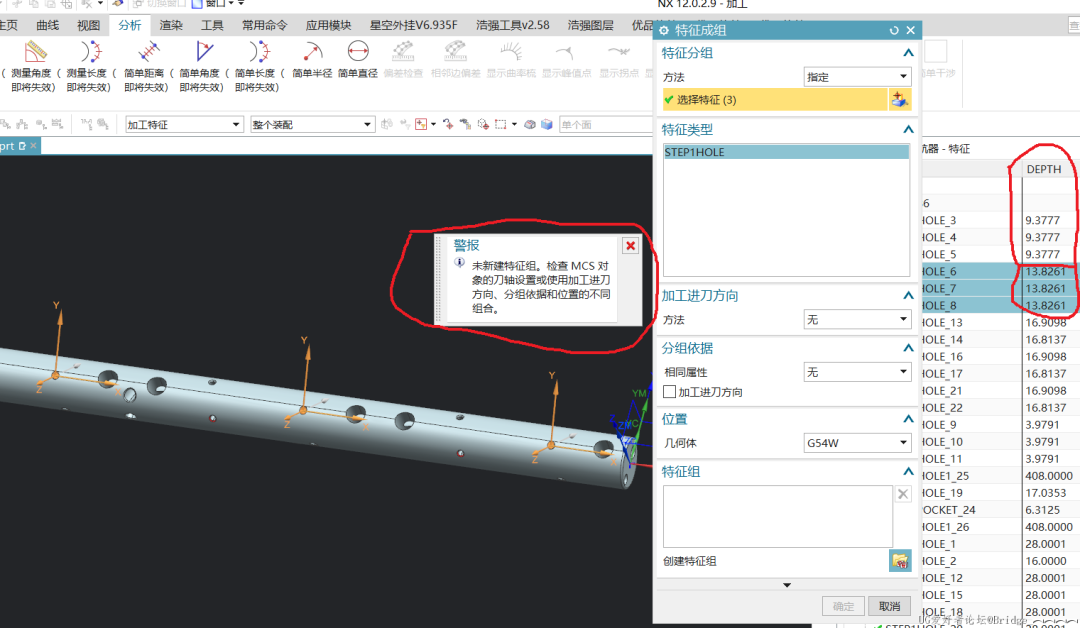Collapse the 分组依据 section

(908, 348)
